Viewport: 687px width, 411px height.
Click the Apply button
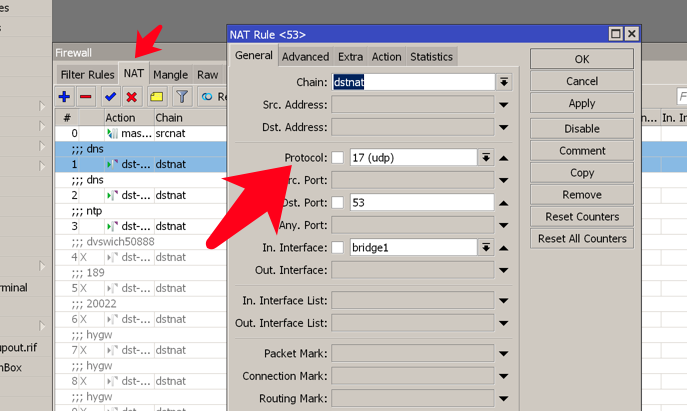(x=582, y=103)
